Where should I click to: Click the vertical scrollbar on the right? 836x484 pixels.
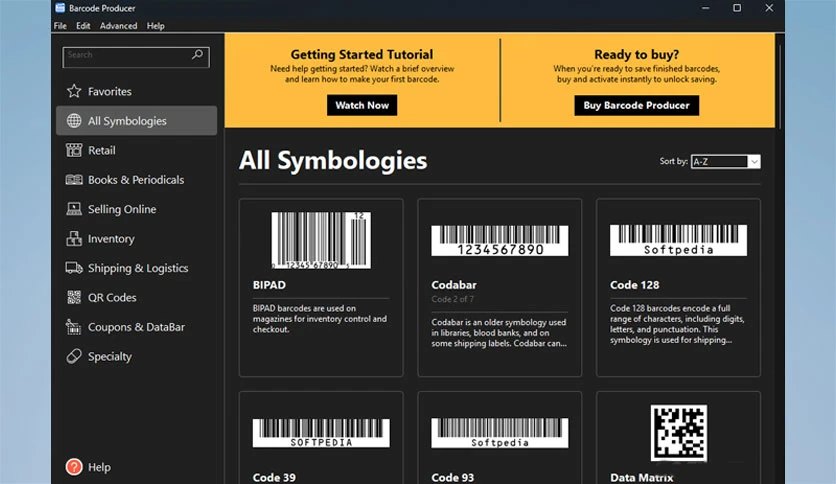[779, 85]
